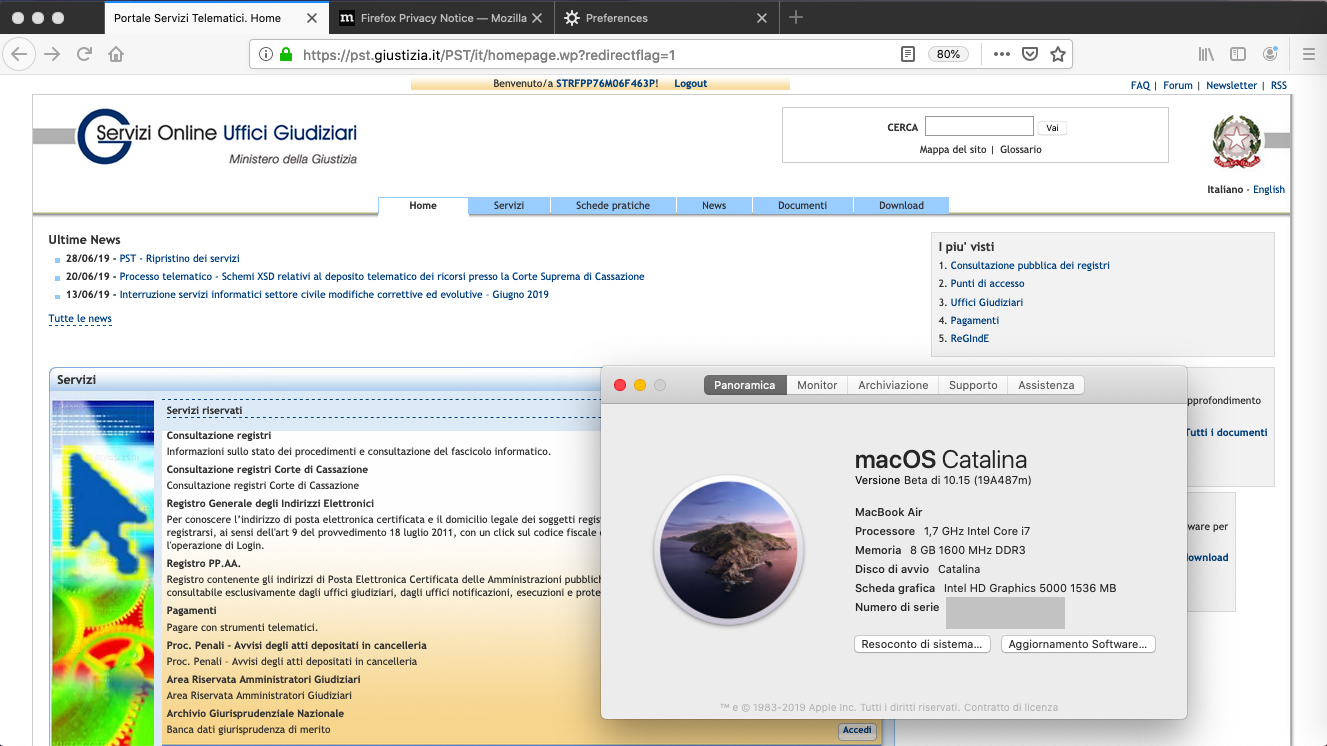Open Contratto di licenza link

coord(1011,708)
